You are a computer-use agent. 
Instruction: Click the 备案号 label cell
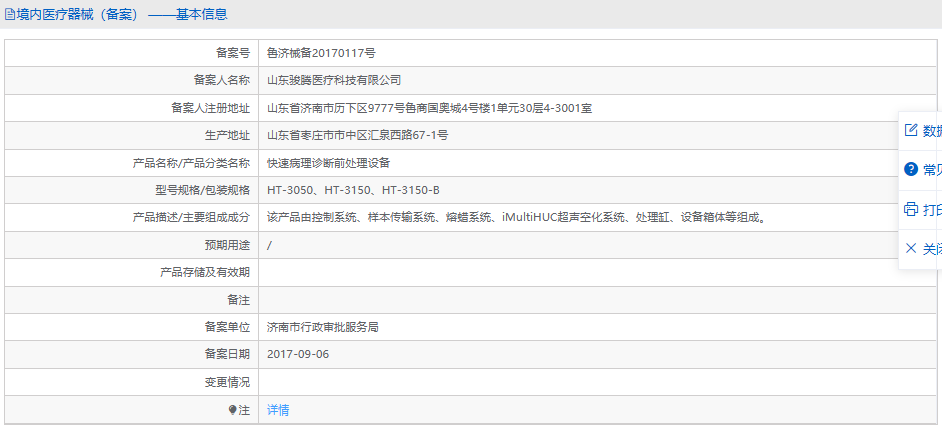(x=132, y=53)
